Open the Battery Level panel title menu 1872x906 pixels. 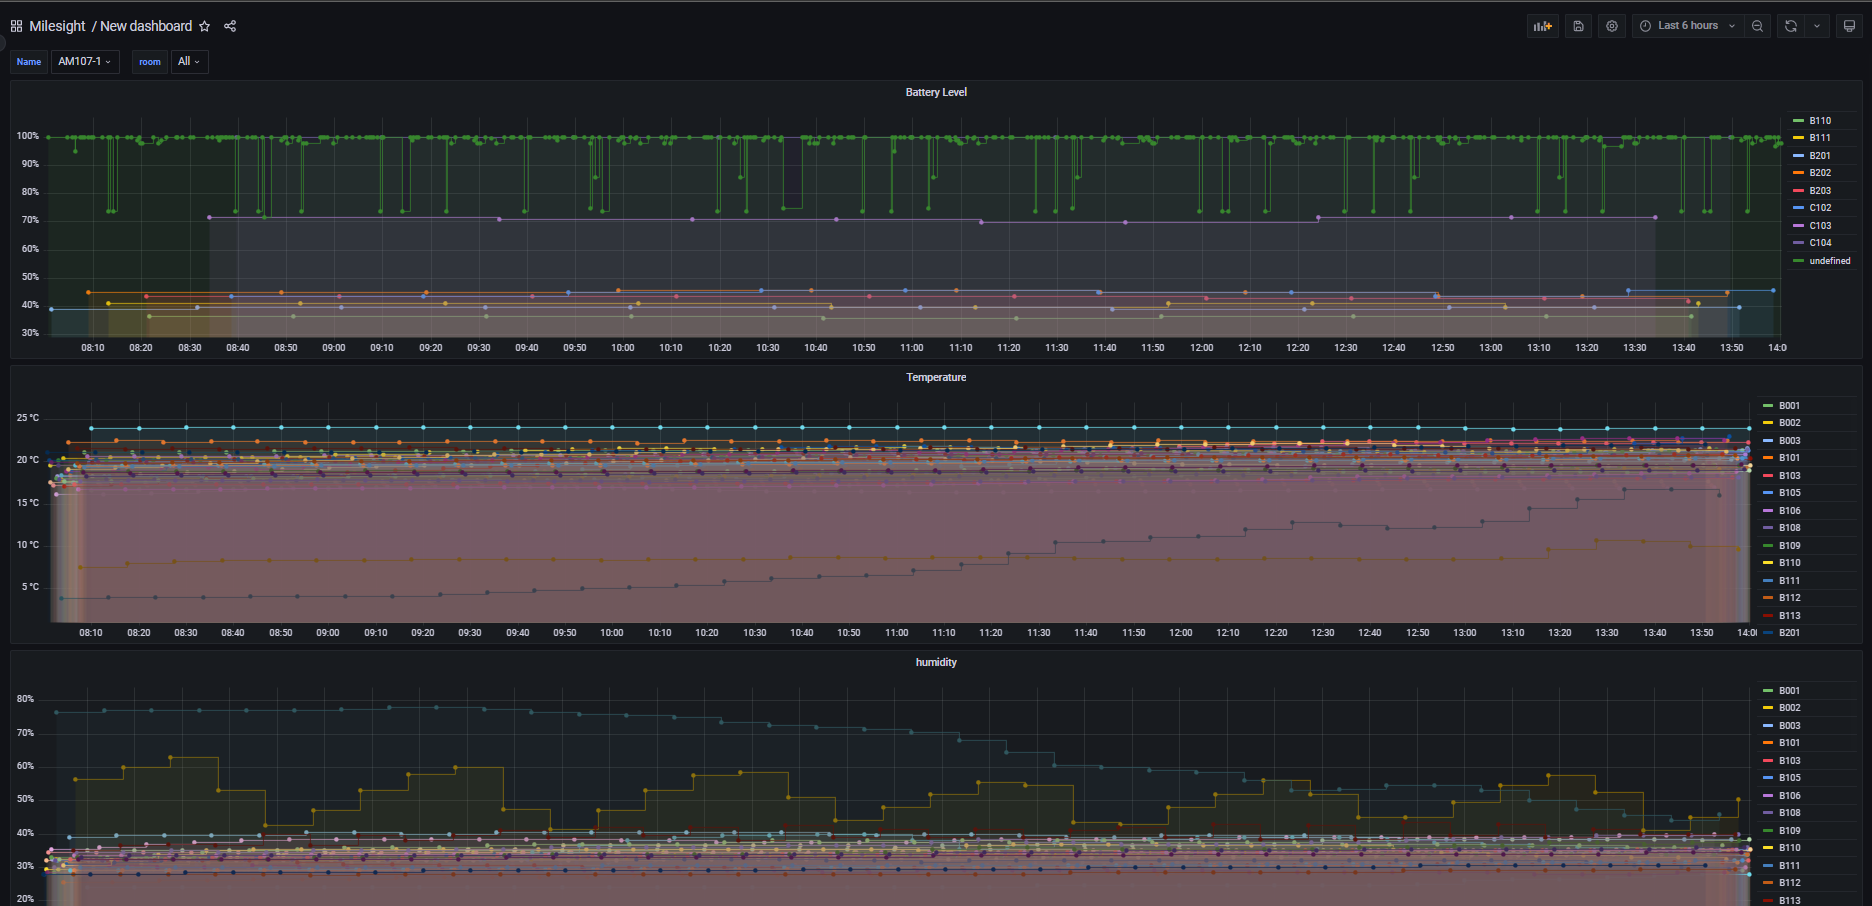pyautogui.click(x=936, y=92)
